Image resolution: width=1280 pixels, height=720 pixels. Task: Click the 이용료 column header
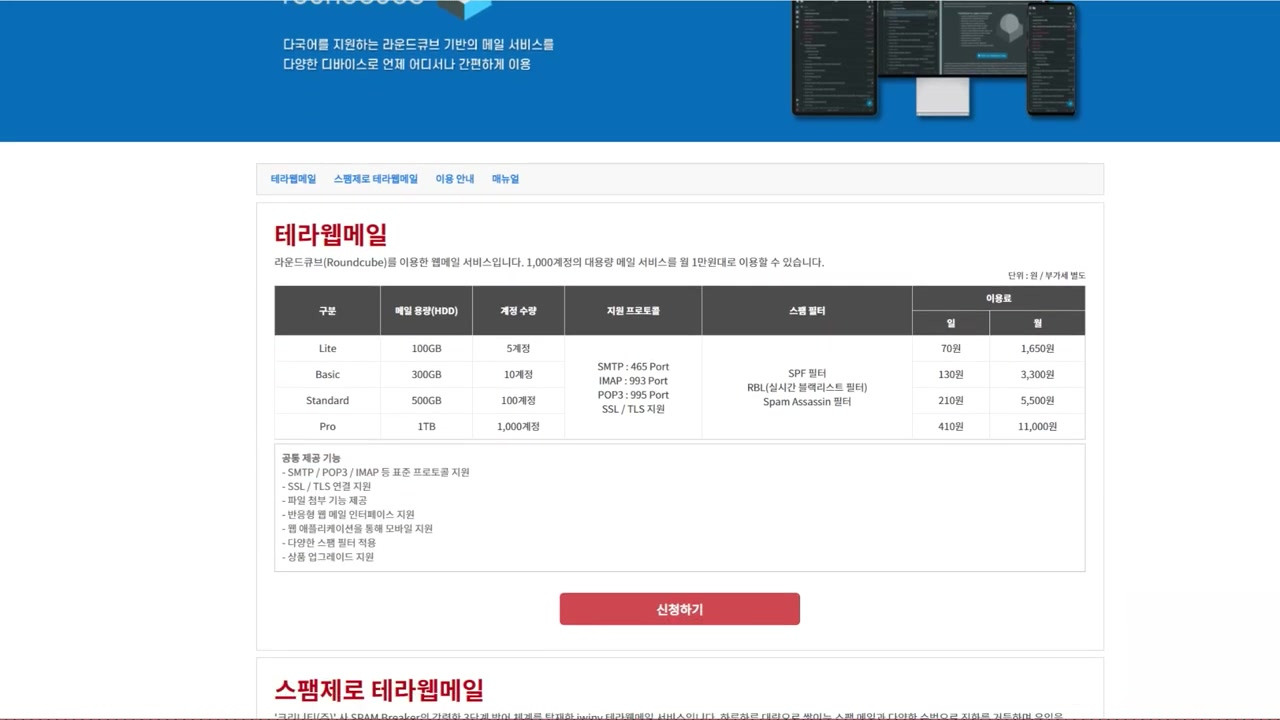coord(999,298)
